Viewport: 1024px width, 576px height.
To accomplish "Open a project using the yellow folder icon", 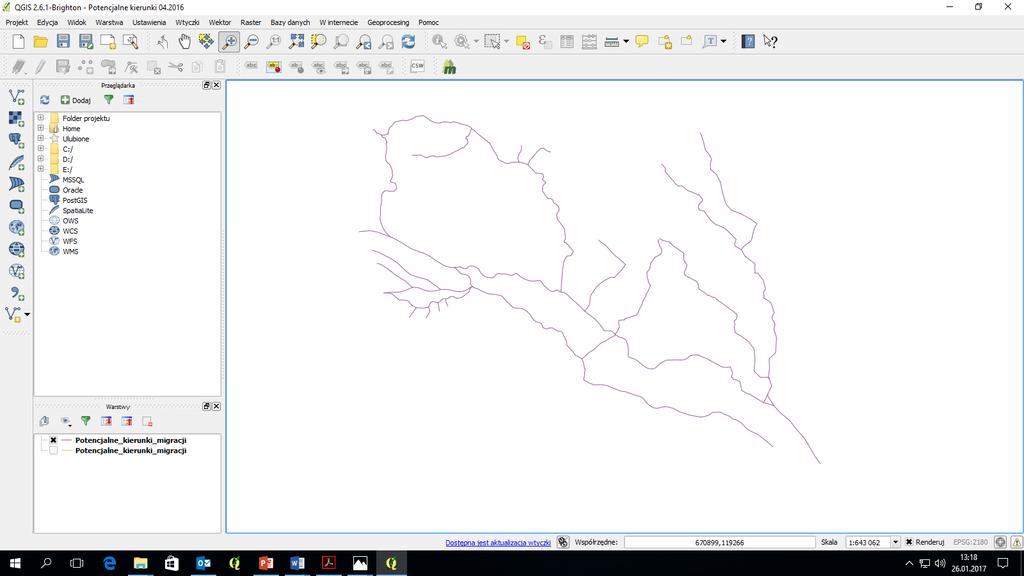I will (40, 42).
